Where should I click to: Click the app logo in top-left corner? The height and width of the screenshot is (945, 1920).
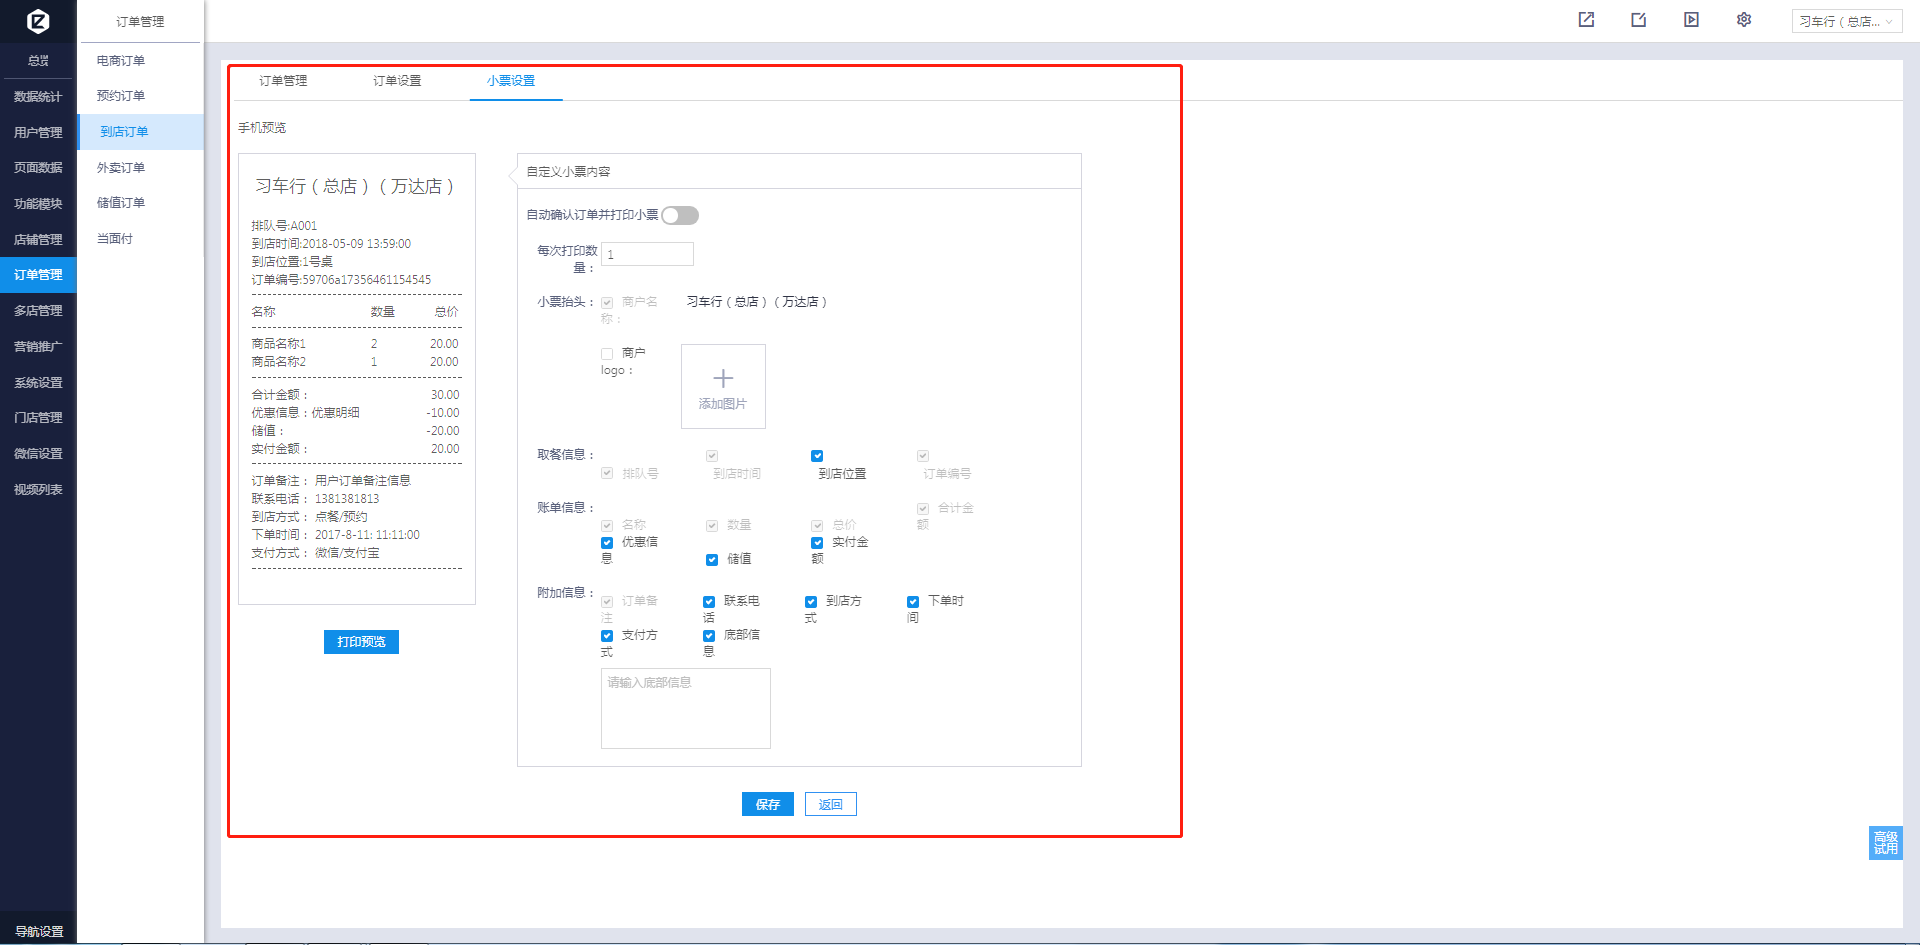coord(38,21)
